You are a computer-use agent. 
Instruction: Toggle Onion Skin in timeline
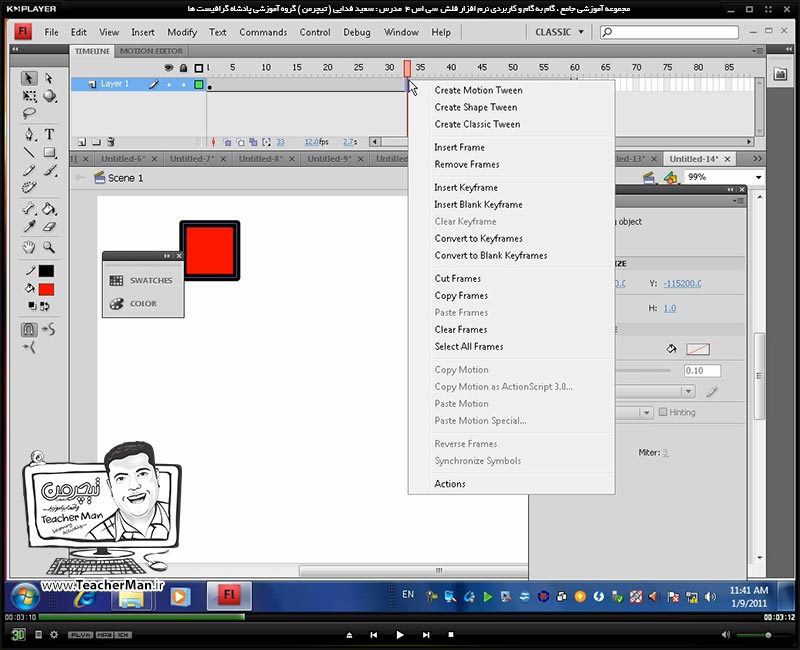(x=228, y=142)
